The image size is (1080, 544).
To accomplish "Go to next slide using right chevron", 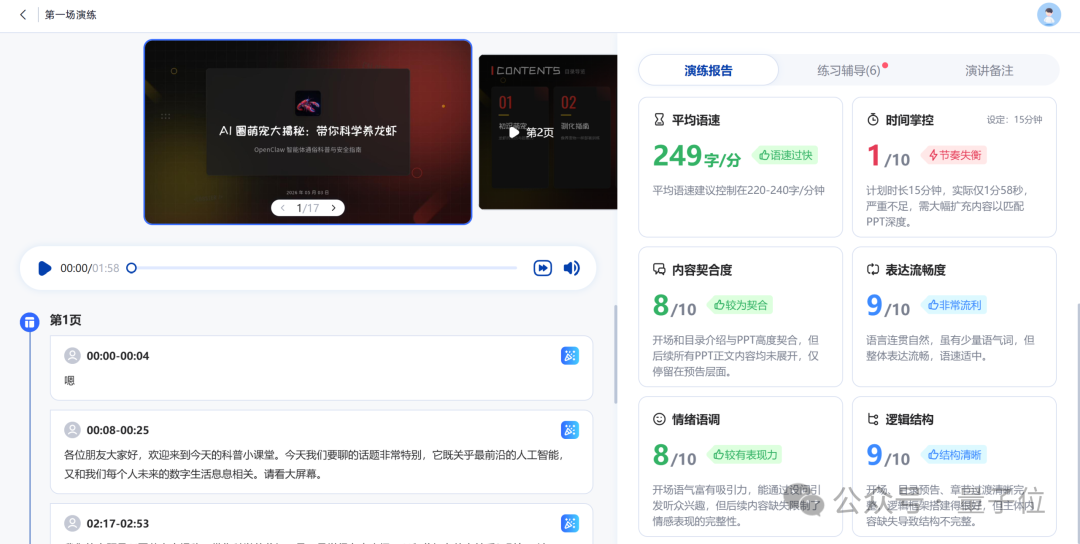I will (x=333, y=208).
